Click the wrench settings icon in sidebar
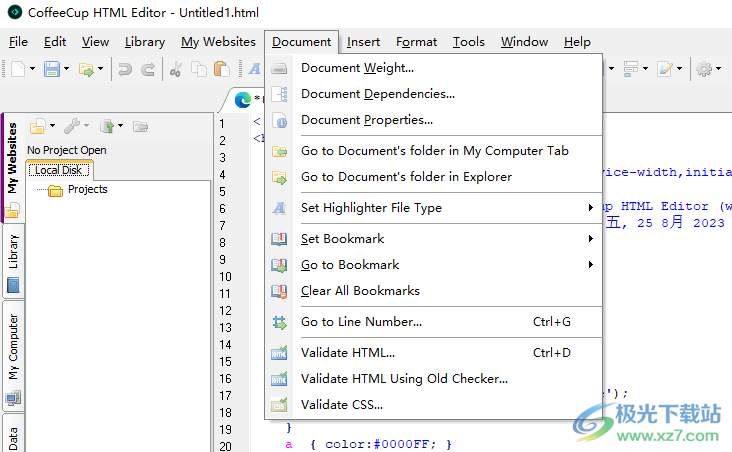 point(72,126)
